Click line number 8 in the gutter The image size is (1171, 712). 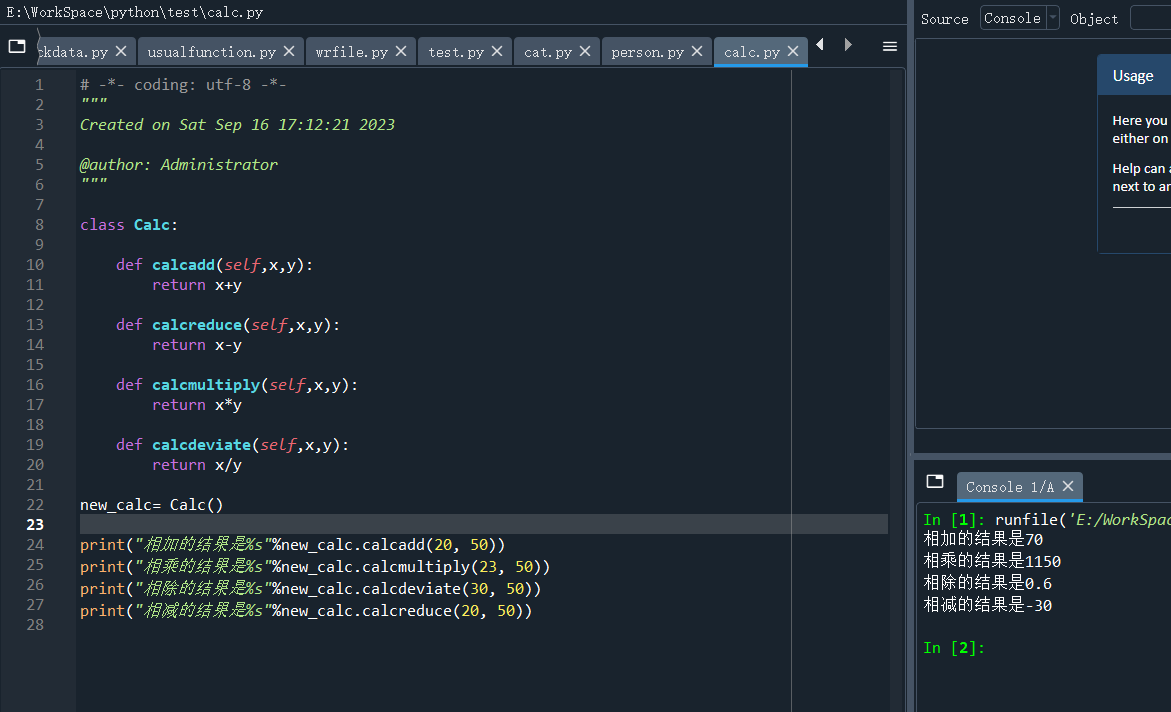(x=40, y=225)
